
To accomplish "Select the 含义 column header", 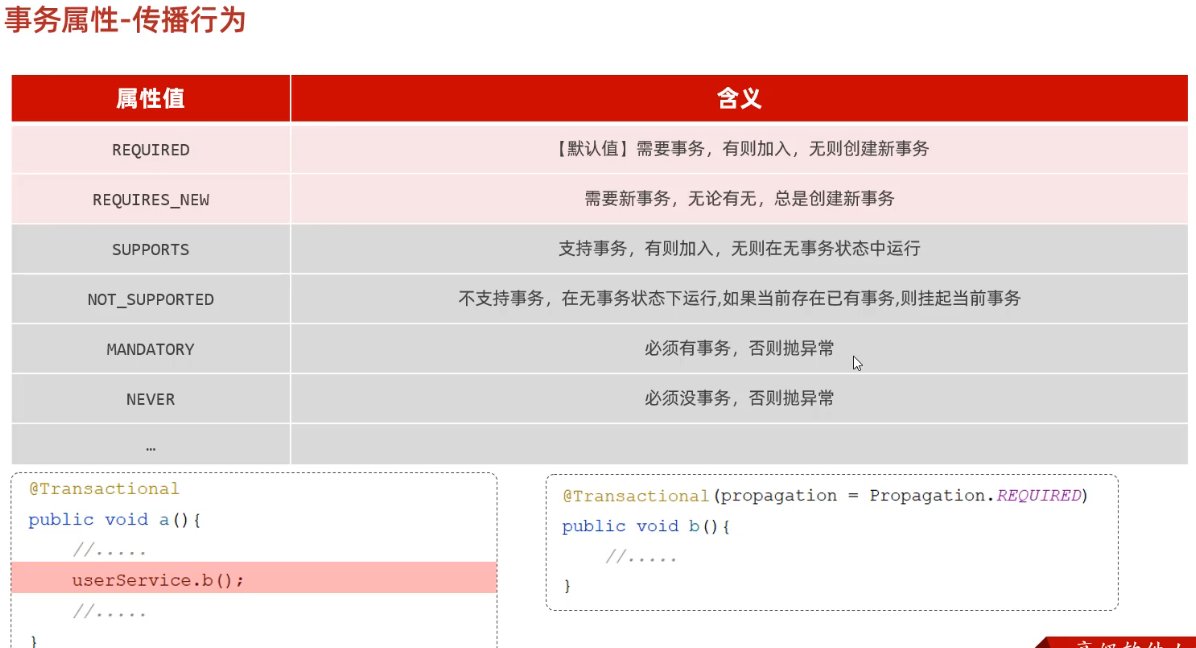I will coord(739,98).
